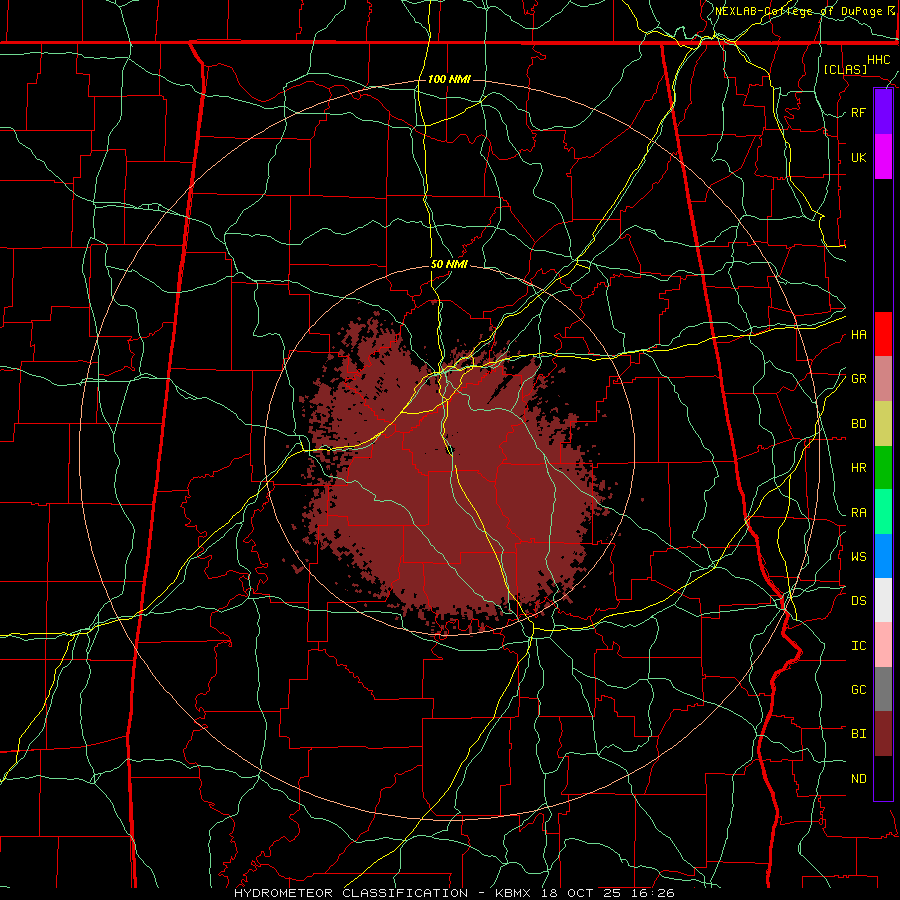Click the RA light green legend swatch
900x900 pixels.
point(883,512)
